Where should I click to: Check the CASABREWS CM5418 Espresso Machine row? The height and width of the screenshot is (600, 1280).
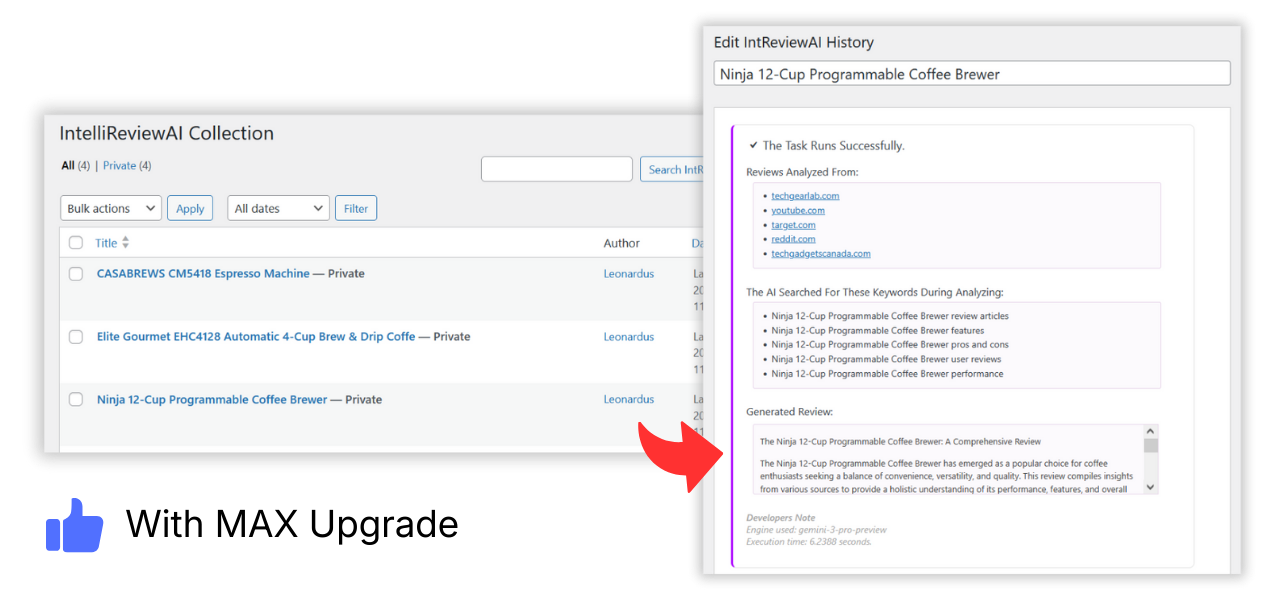tap(76, 274)
